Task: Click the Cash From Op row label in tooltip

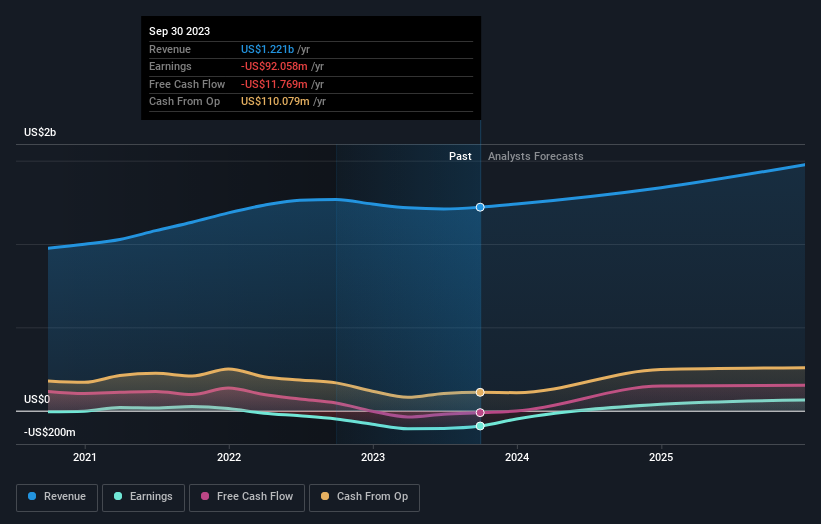Action: 184,102
